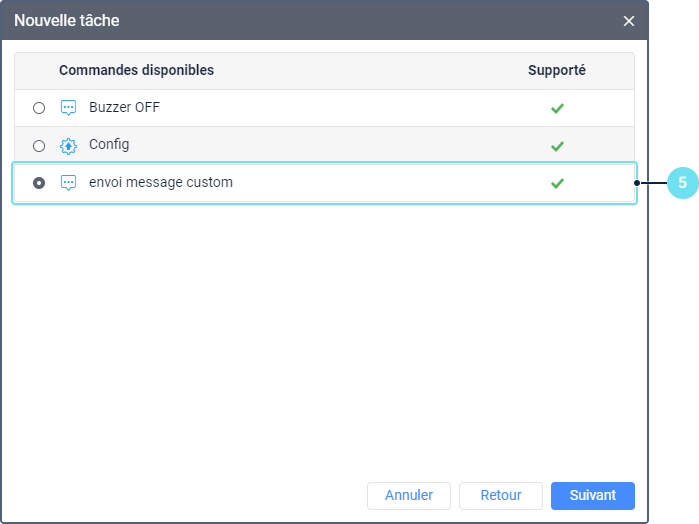Click the Buzzer OFF command label

[x=124, y=108]
